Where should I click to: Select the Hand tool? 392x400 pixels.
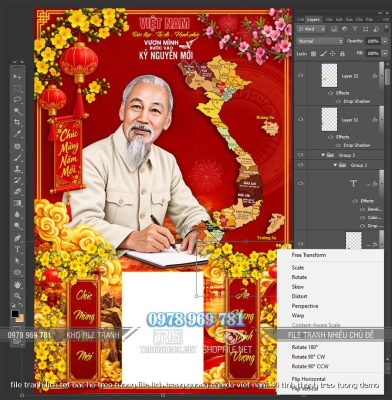coord(17,284)
